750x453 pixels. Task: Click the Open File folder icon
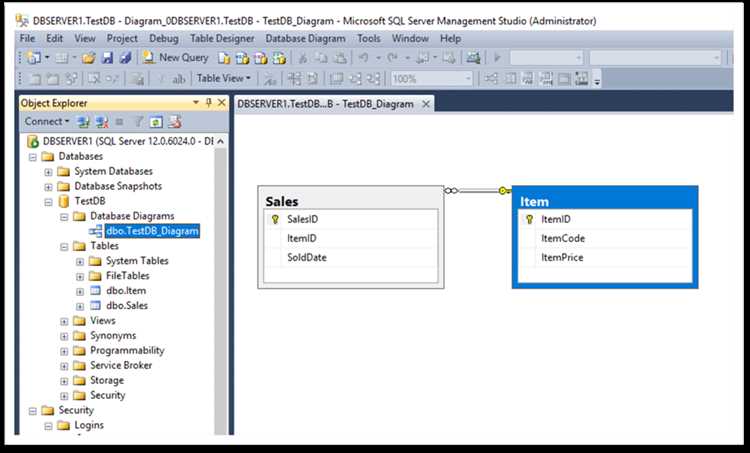[x=88, y=58]
